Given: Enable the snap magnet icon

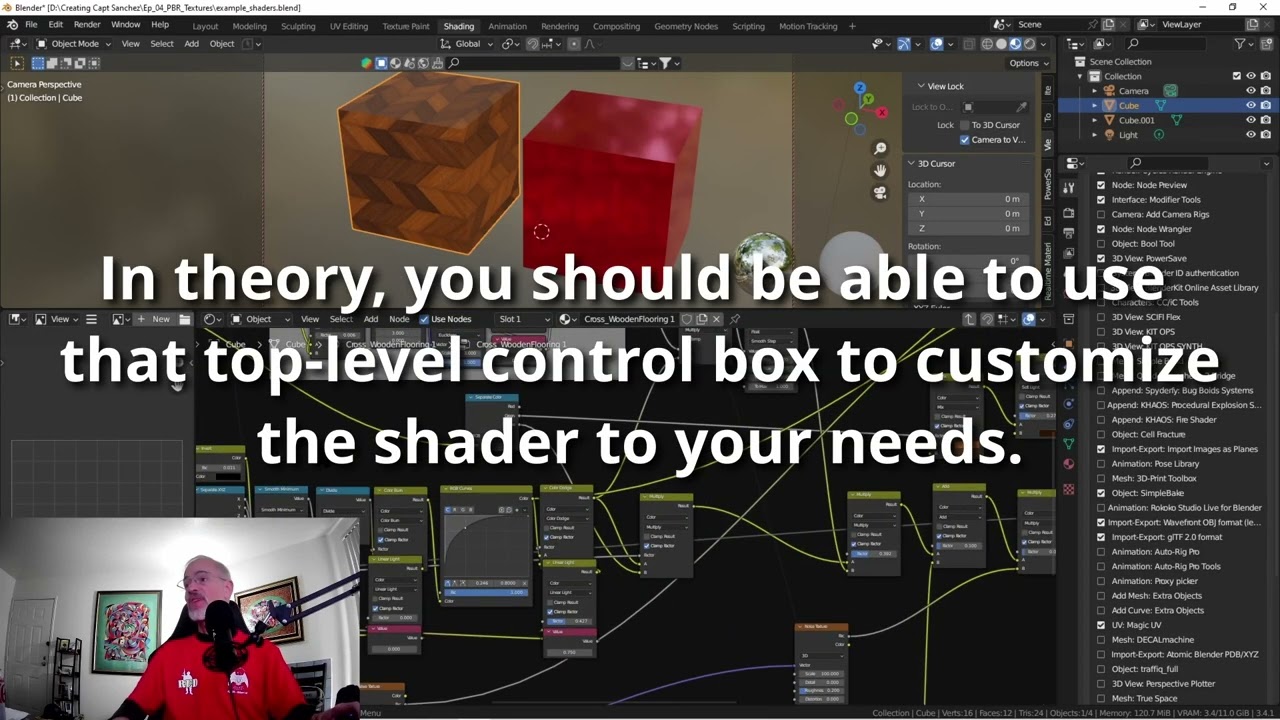Looking at the screenshot, I should point(532,44).
